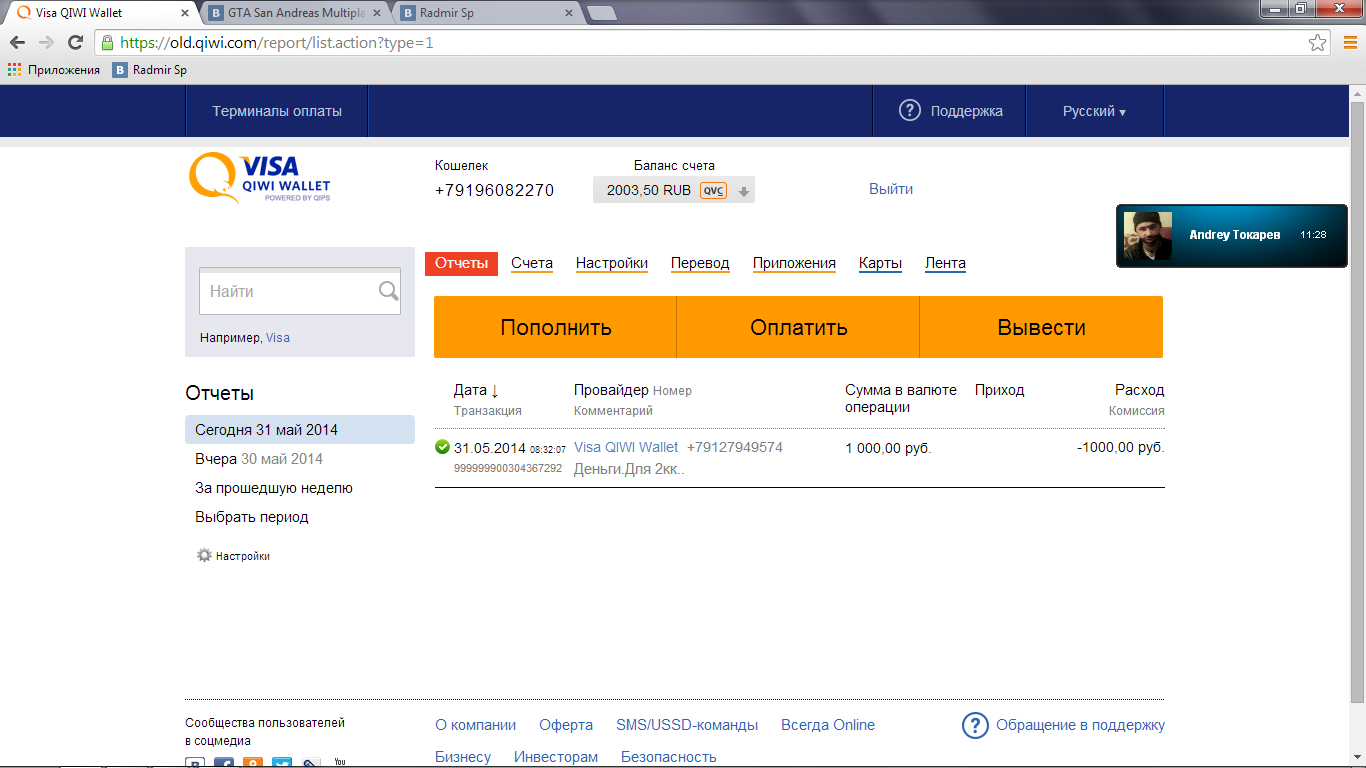Image resolution: width=1366 pixels, height=768 pixels.
Task: Click the QVC card badge icon
Action: [713, 190]
